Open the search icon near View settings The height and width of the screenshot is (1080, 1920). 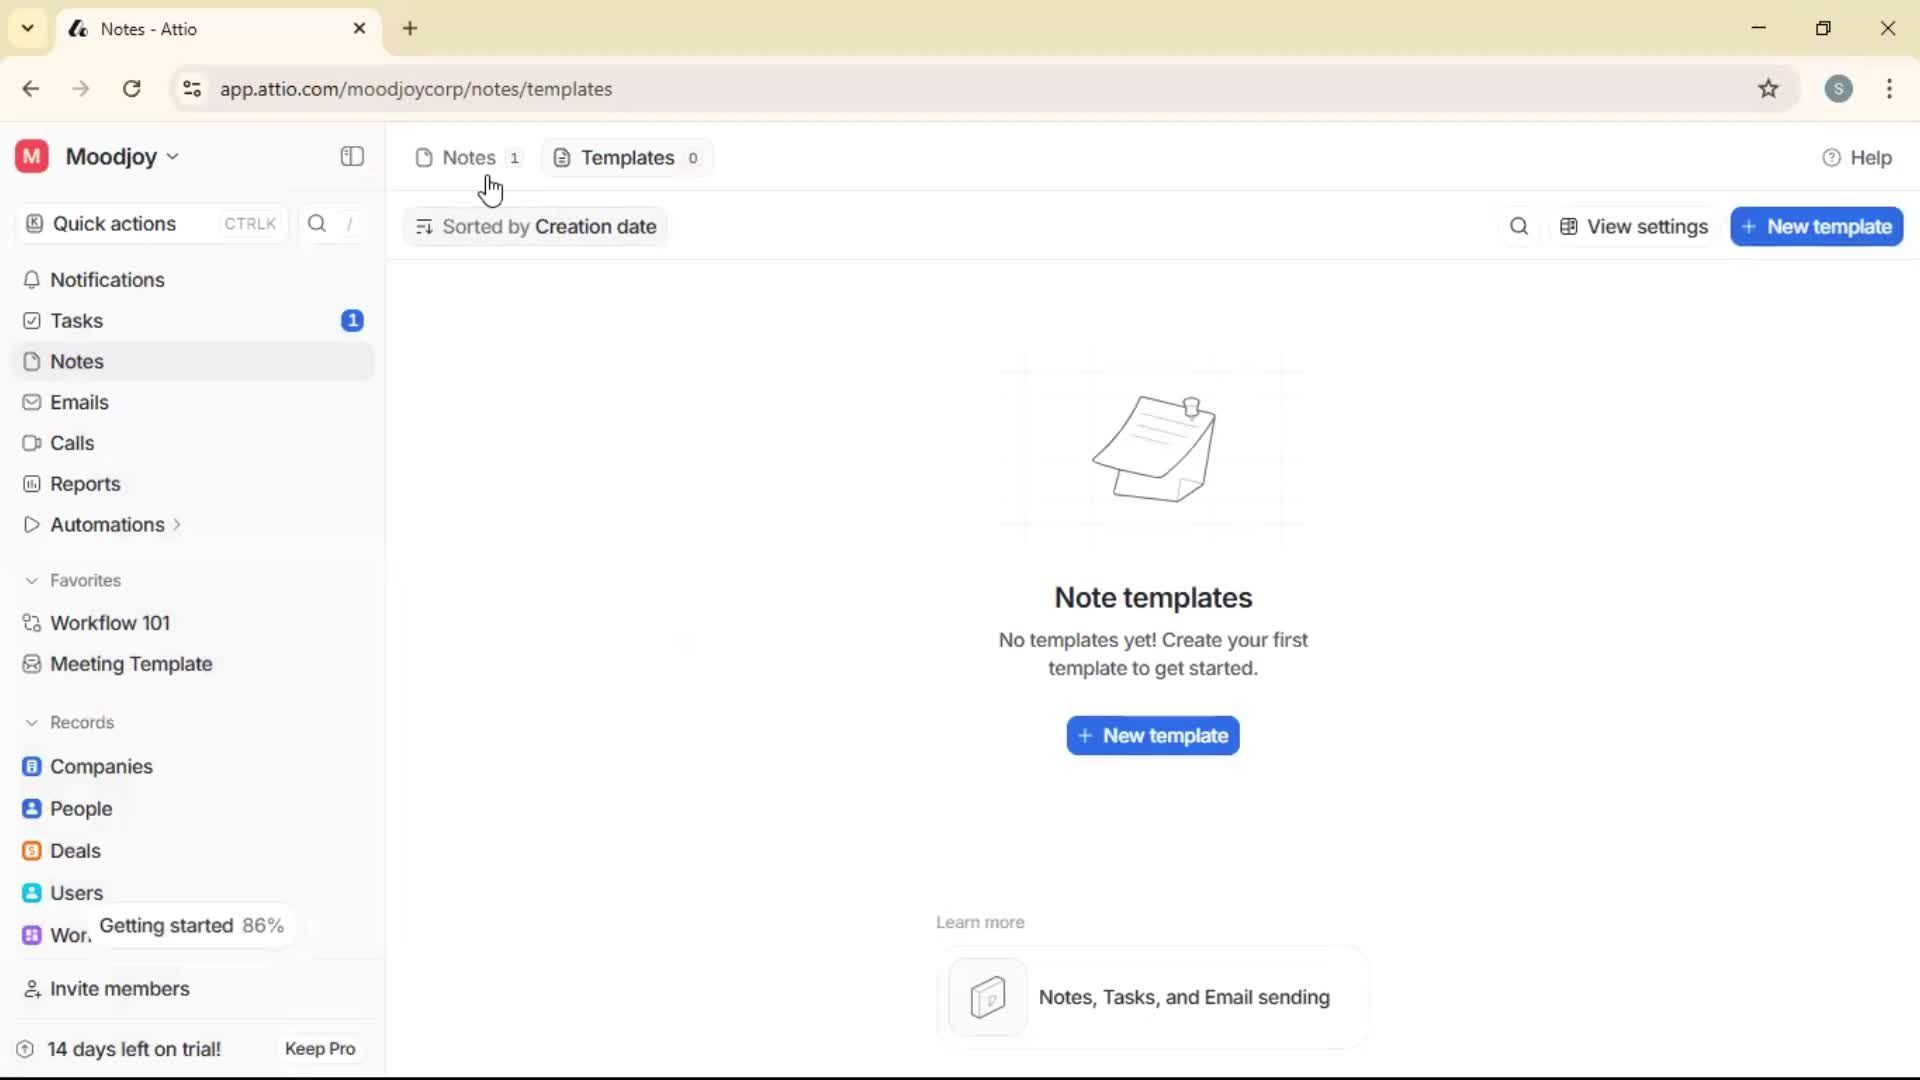click(1518, 226)
